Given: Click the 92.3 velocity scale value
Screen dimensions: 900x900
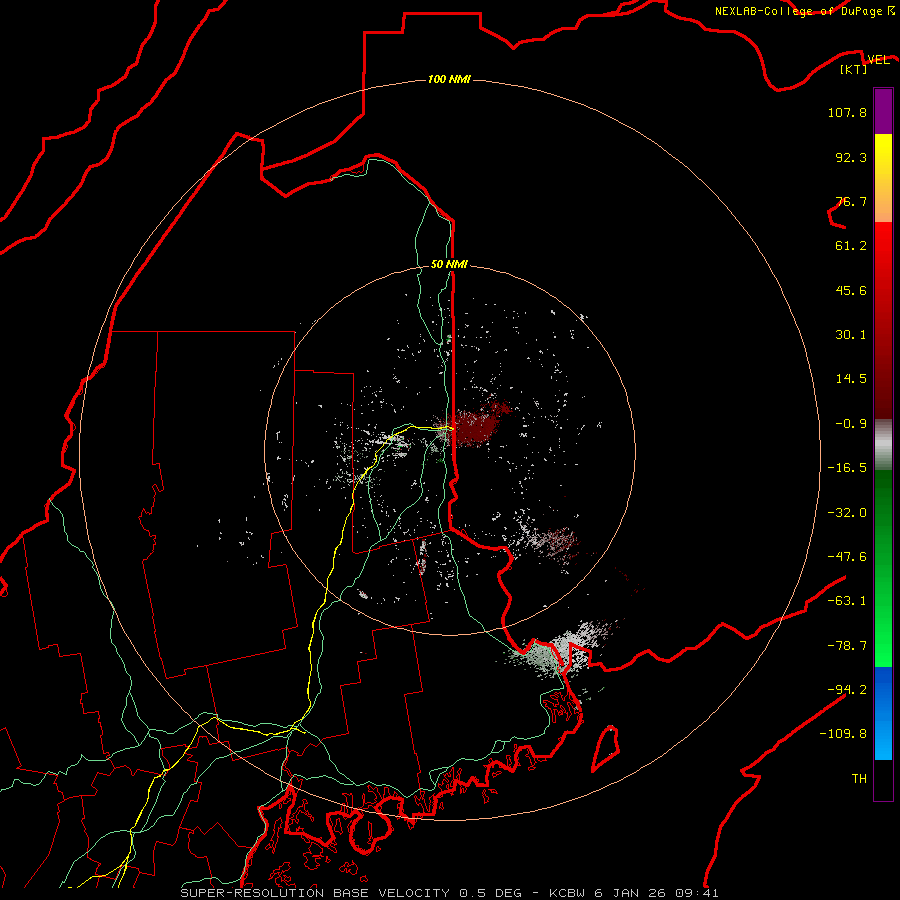Looking at the screenshot, I should click(x=851, y=157).
